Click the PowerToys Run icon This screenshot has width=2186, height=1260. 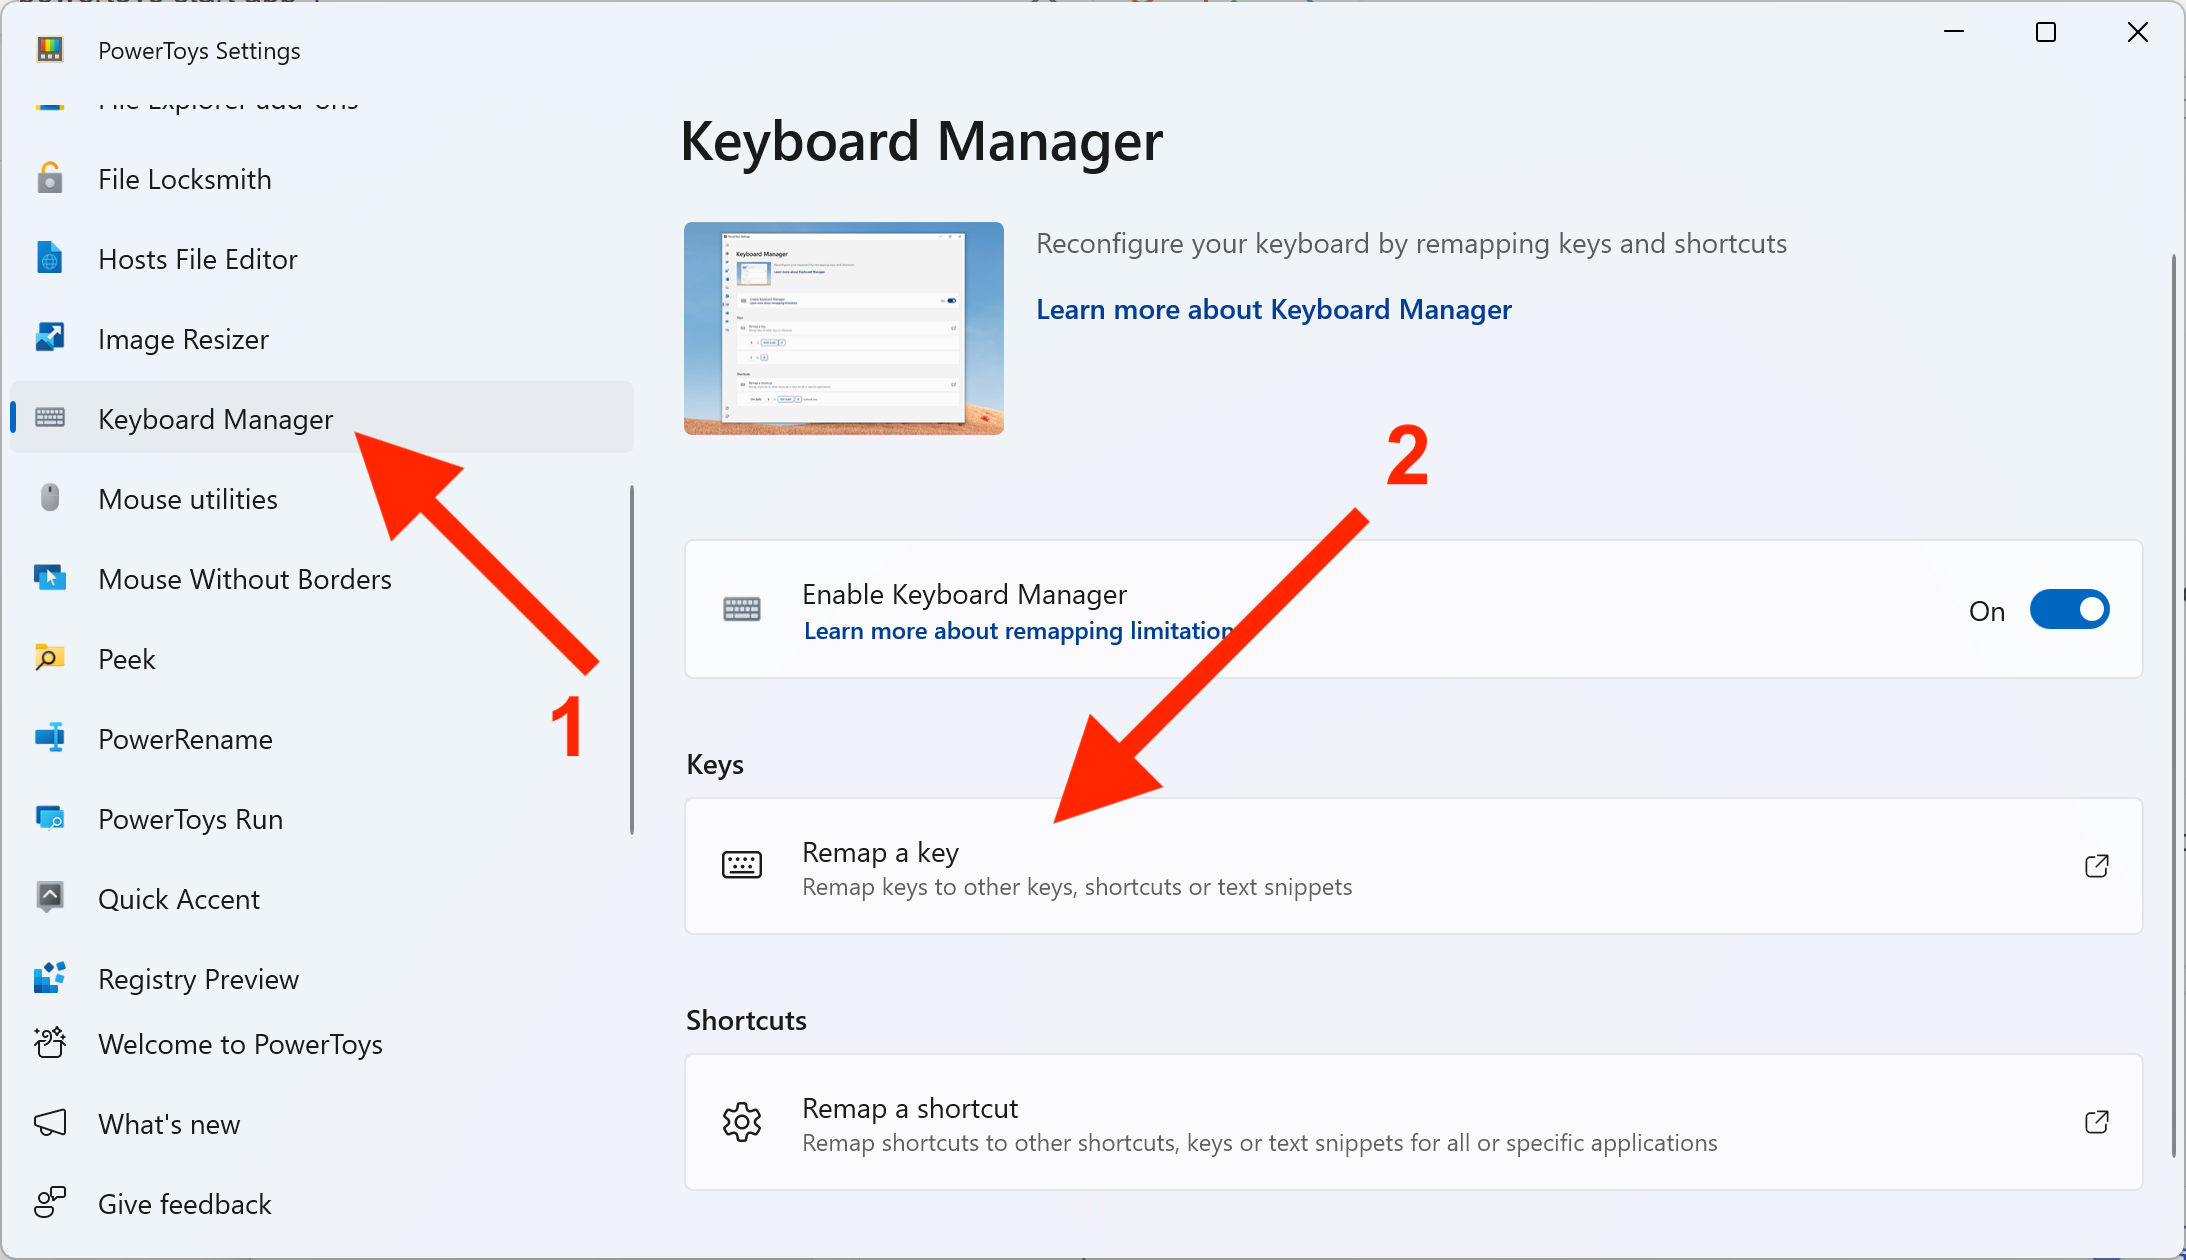(x=50, y=818)
